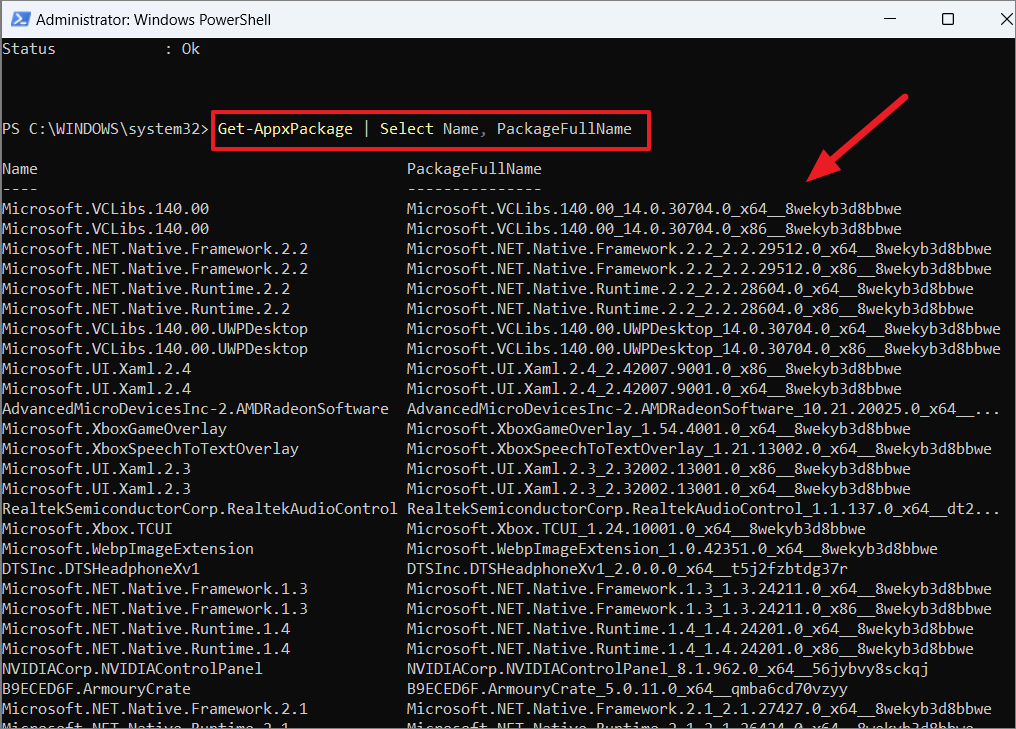Viewport: 1016px width, 729px height.
Task: Click ArmouryCrate_5.0.11.0 full package name
Action: point(627,689)
